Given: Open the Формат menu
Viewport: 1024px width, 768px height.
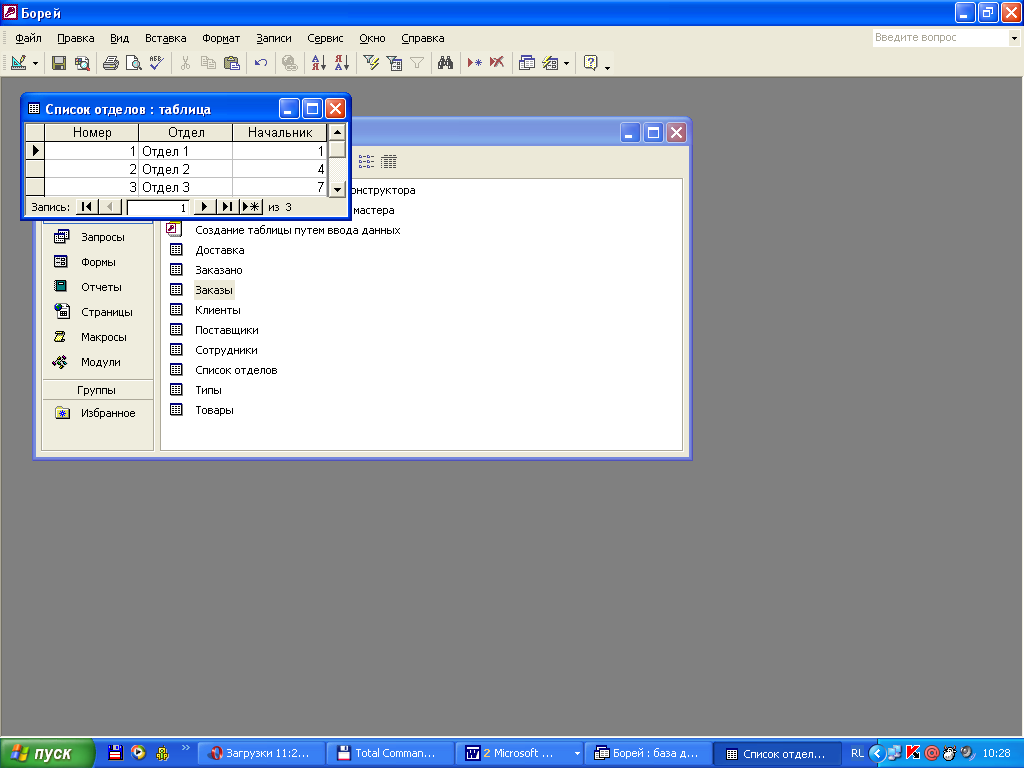Looking at the screenshot, I should pos(221,38).
